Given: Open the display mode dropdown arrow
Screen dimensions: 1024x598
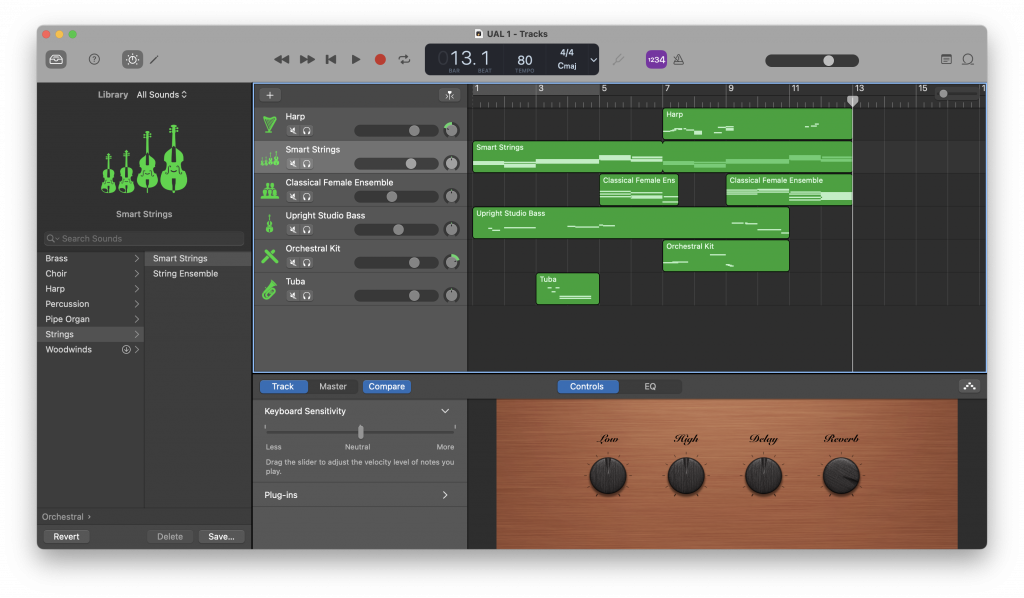Looking at the screenshot, I should (593, 59).
